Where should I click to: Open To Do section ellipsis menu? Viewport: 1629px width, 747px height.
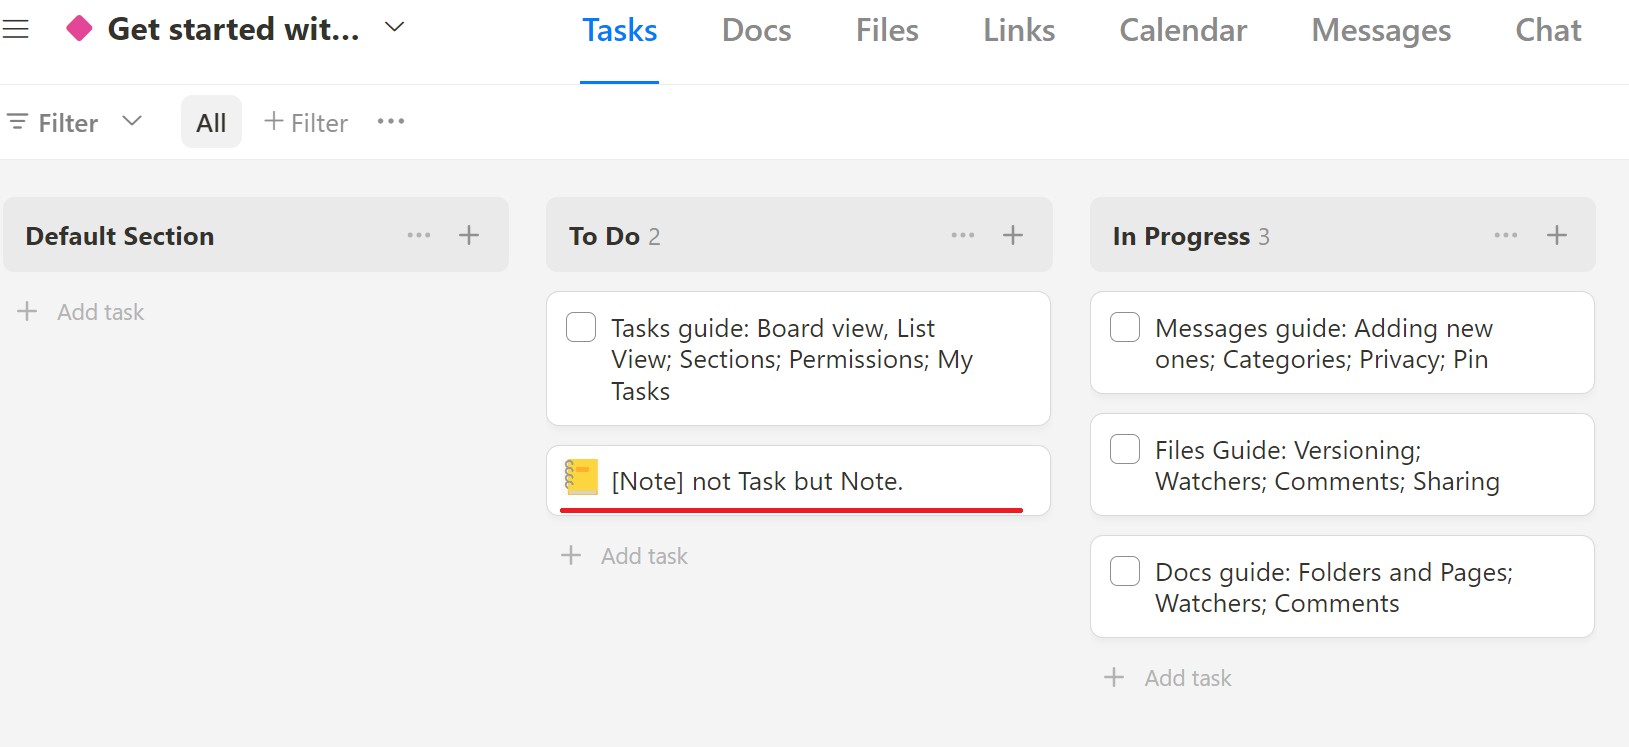pyautogui.click(x=963, y=235)
